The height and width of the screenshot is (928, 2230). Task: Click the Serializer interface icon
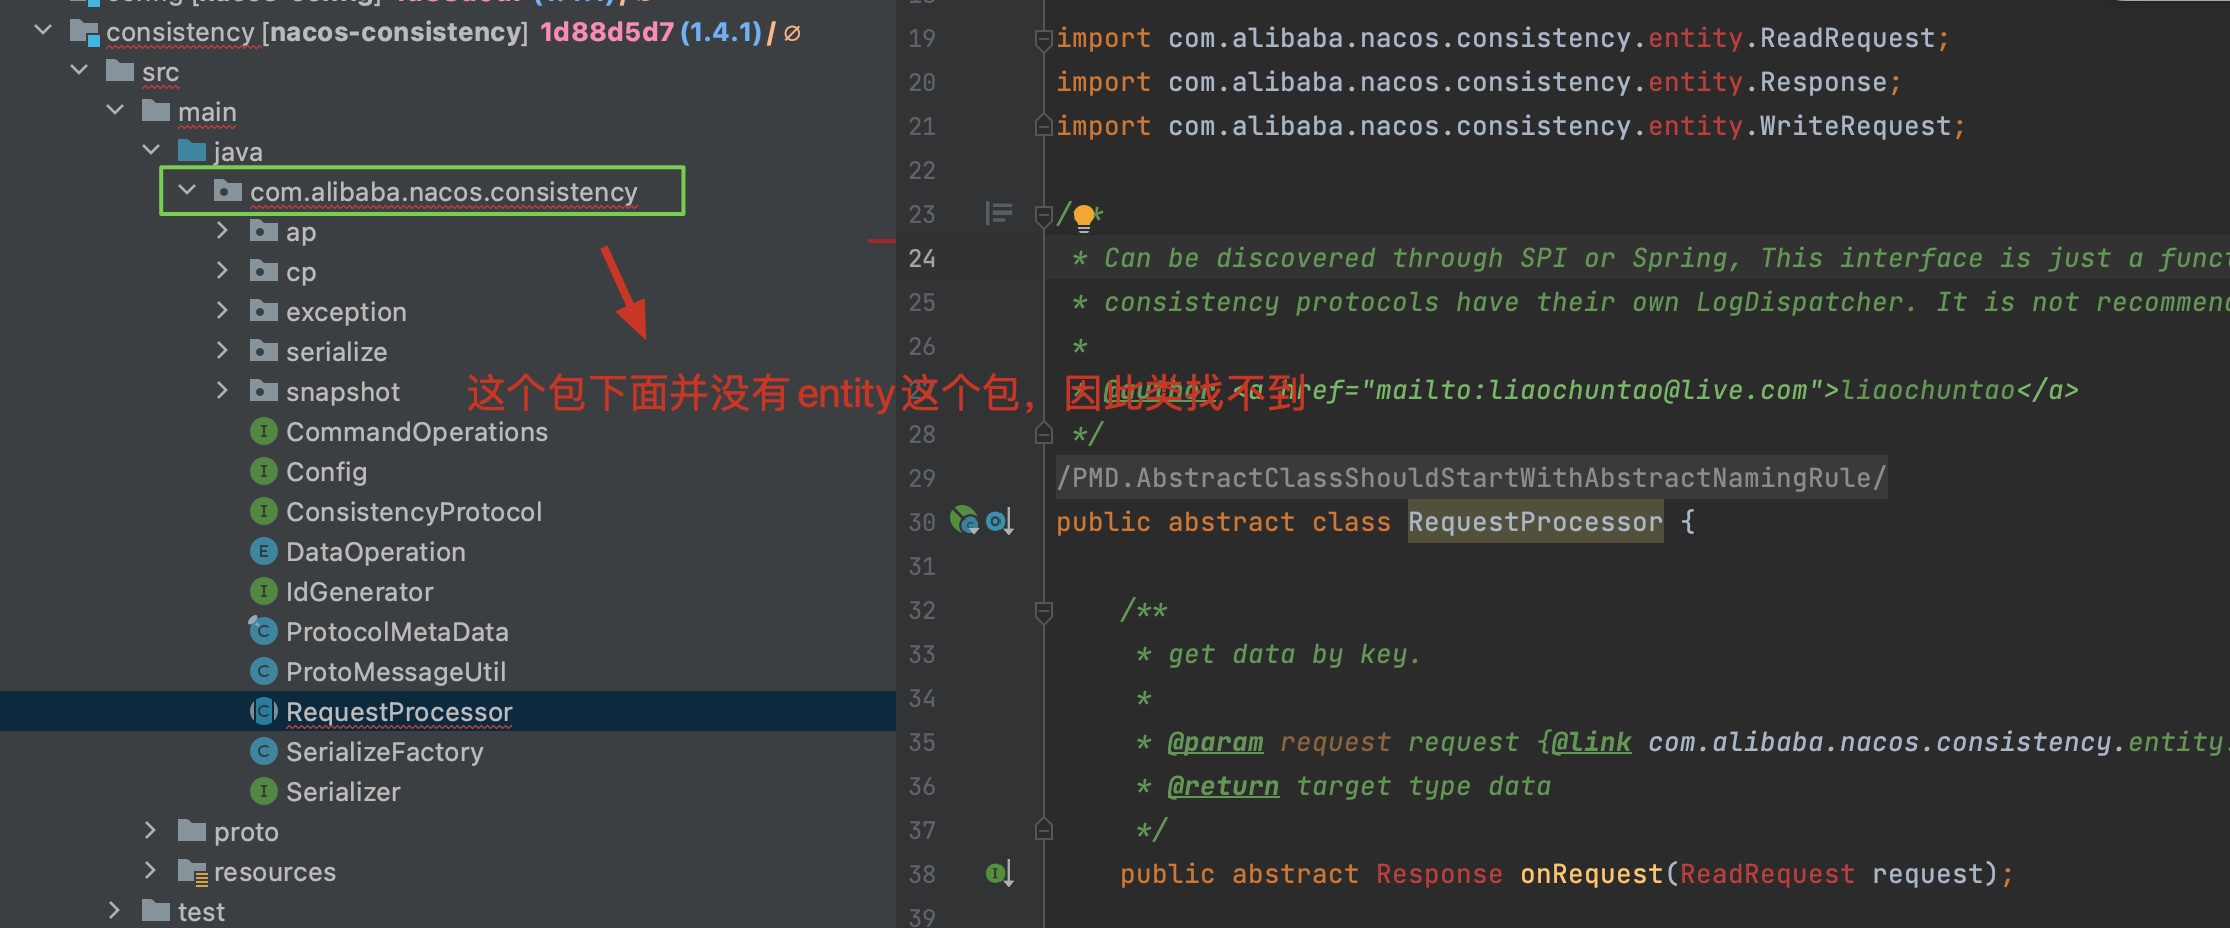click(x=263, y=791)
